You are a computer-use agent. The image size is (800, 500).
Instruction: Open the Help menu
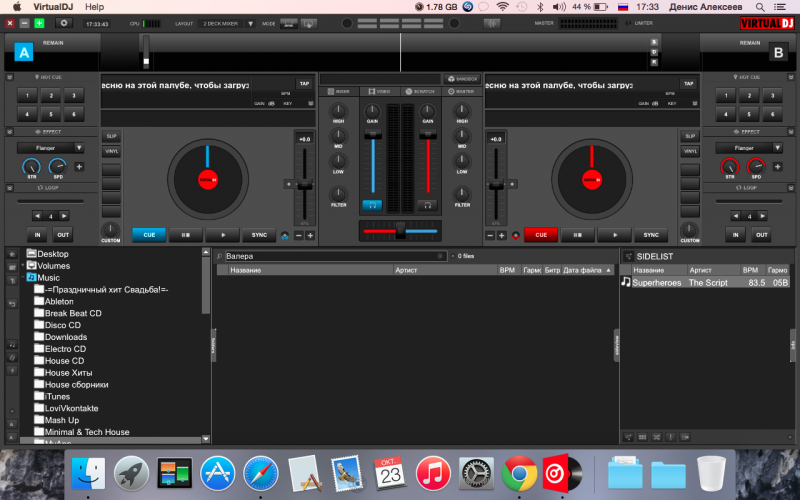pos(94,7)
